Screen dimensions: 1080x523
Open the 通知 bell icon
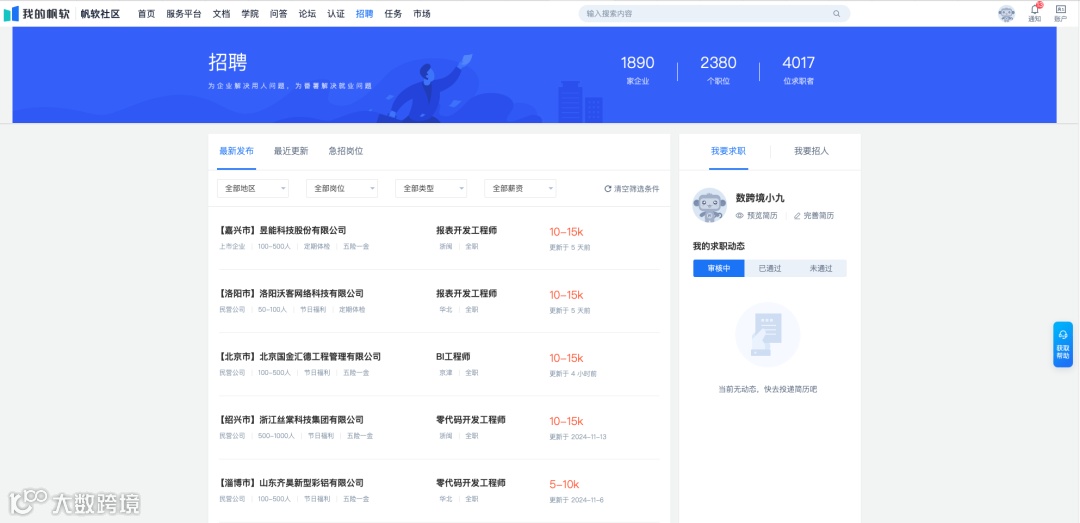(x=1035, y=10)
